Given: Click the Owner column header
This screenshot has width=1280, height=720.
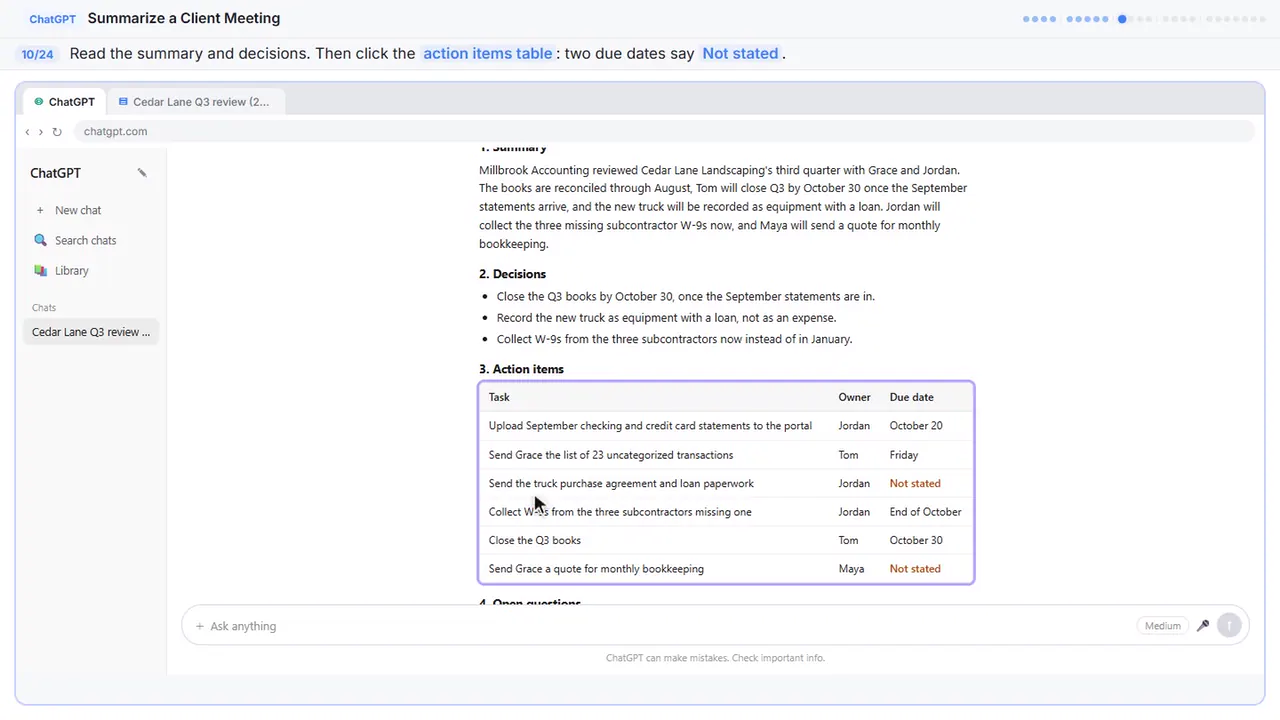Looking at the screenshot, I should pos(854,397).
